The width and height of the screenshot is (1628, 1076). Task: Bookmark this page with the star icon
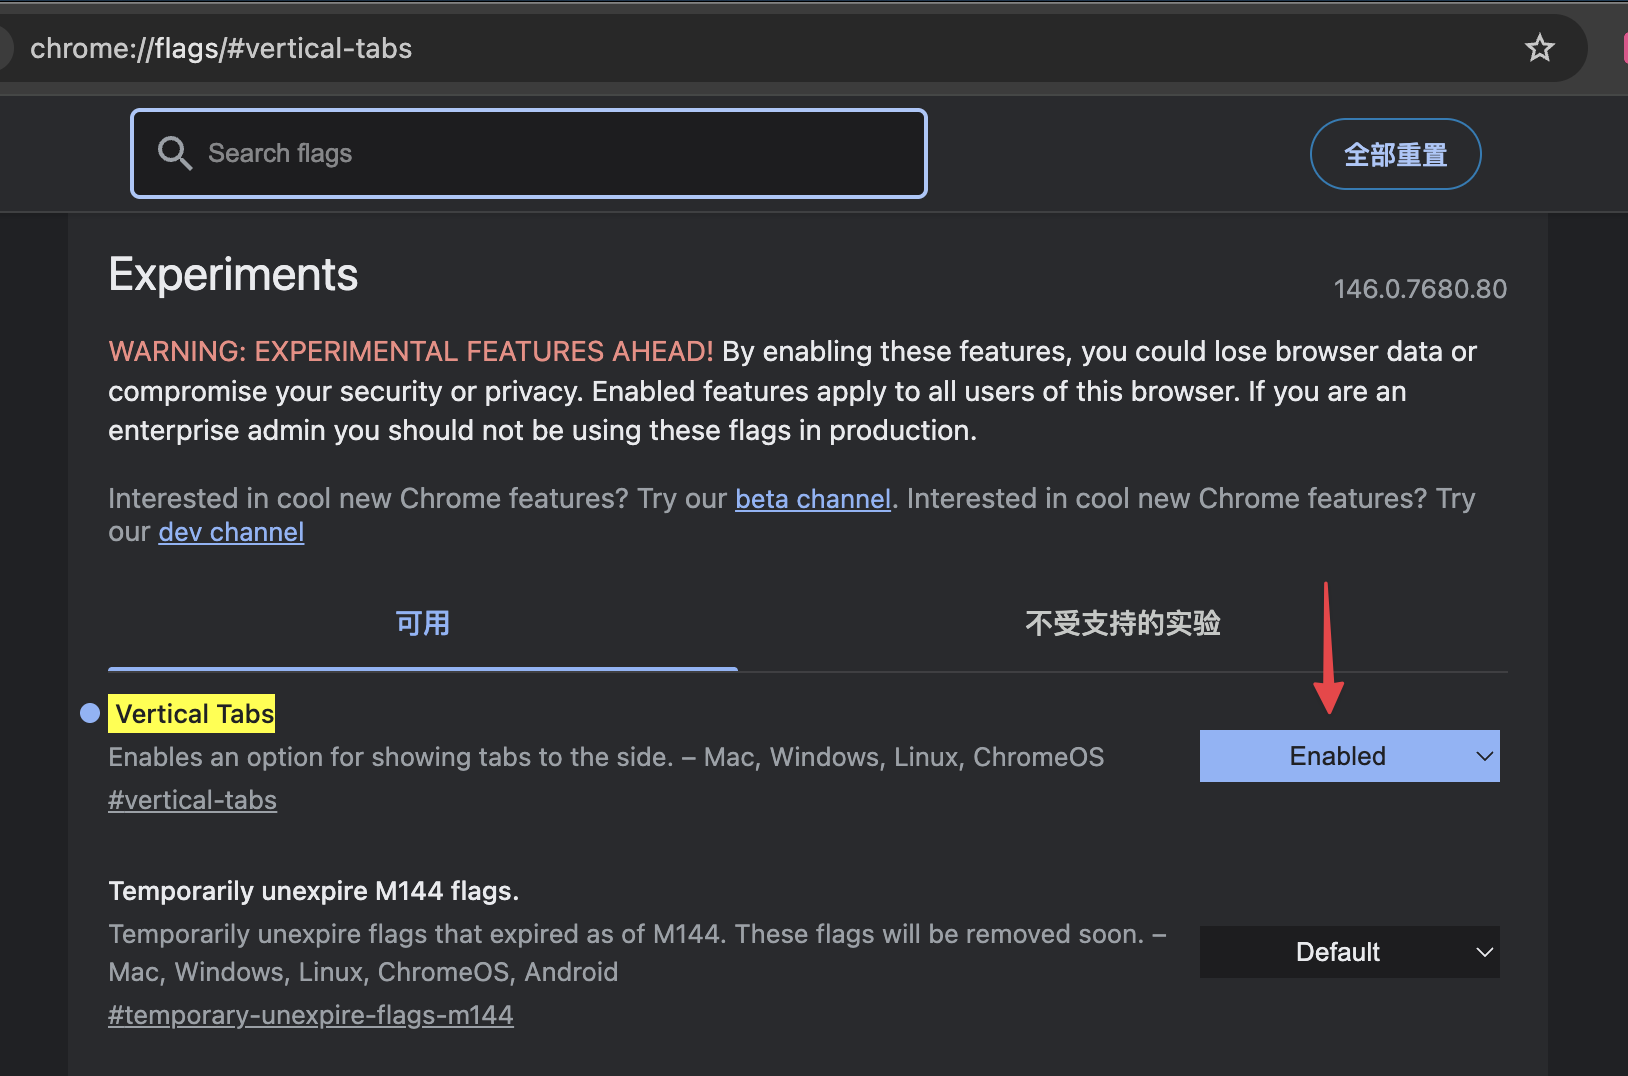click(x=1539, y=48)
